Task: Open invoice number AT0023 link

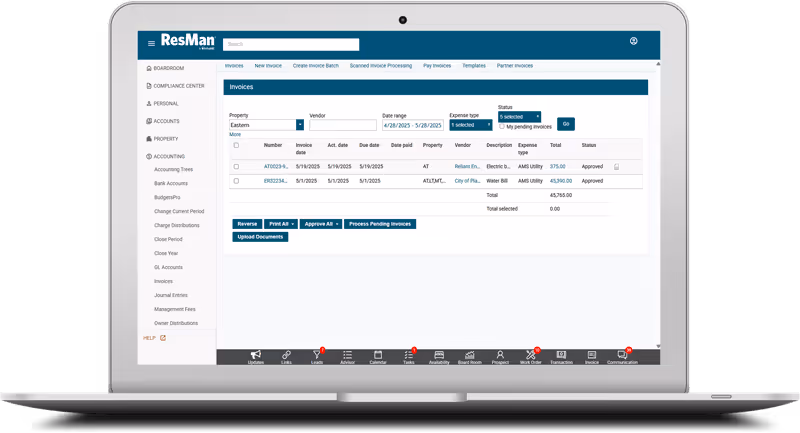Action: click(276, 167)
